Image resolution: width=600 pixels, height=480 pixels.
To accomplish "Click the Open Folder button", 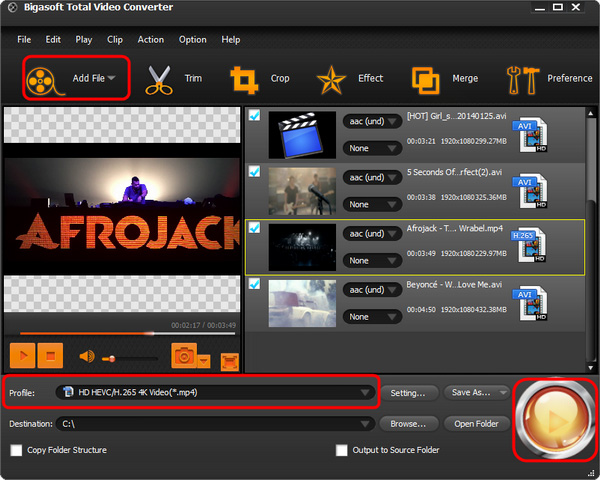I will tap(476, 424).
